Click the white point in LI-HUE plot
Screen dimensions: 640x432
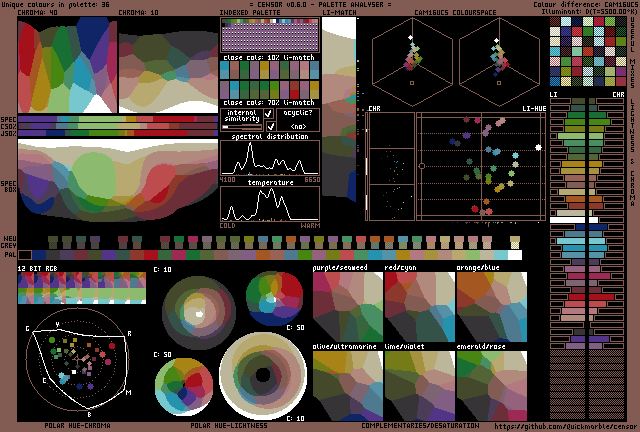(x=538, y=147)
